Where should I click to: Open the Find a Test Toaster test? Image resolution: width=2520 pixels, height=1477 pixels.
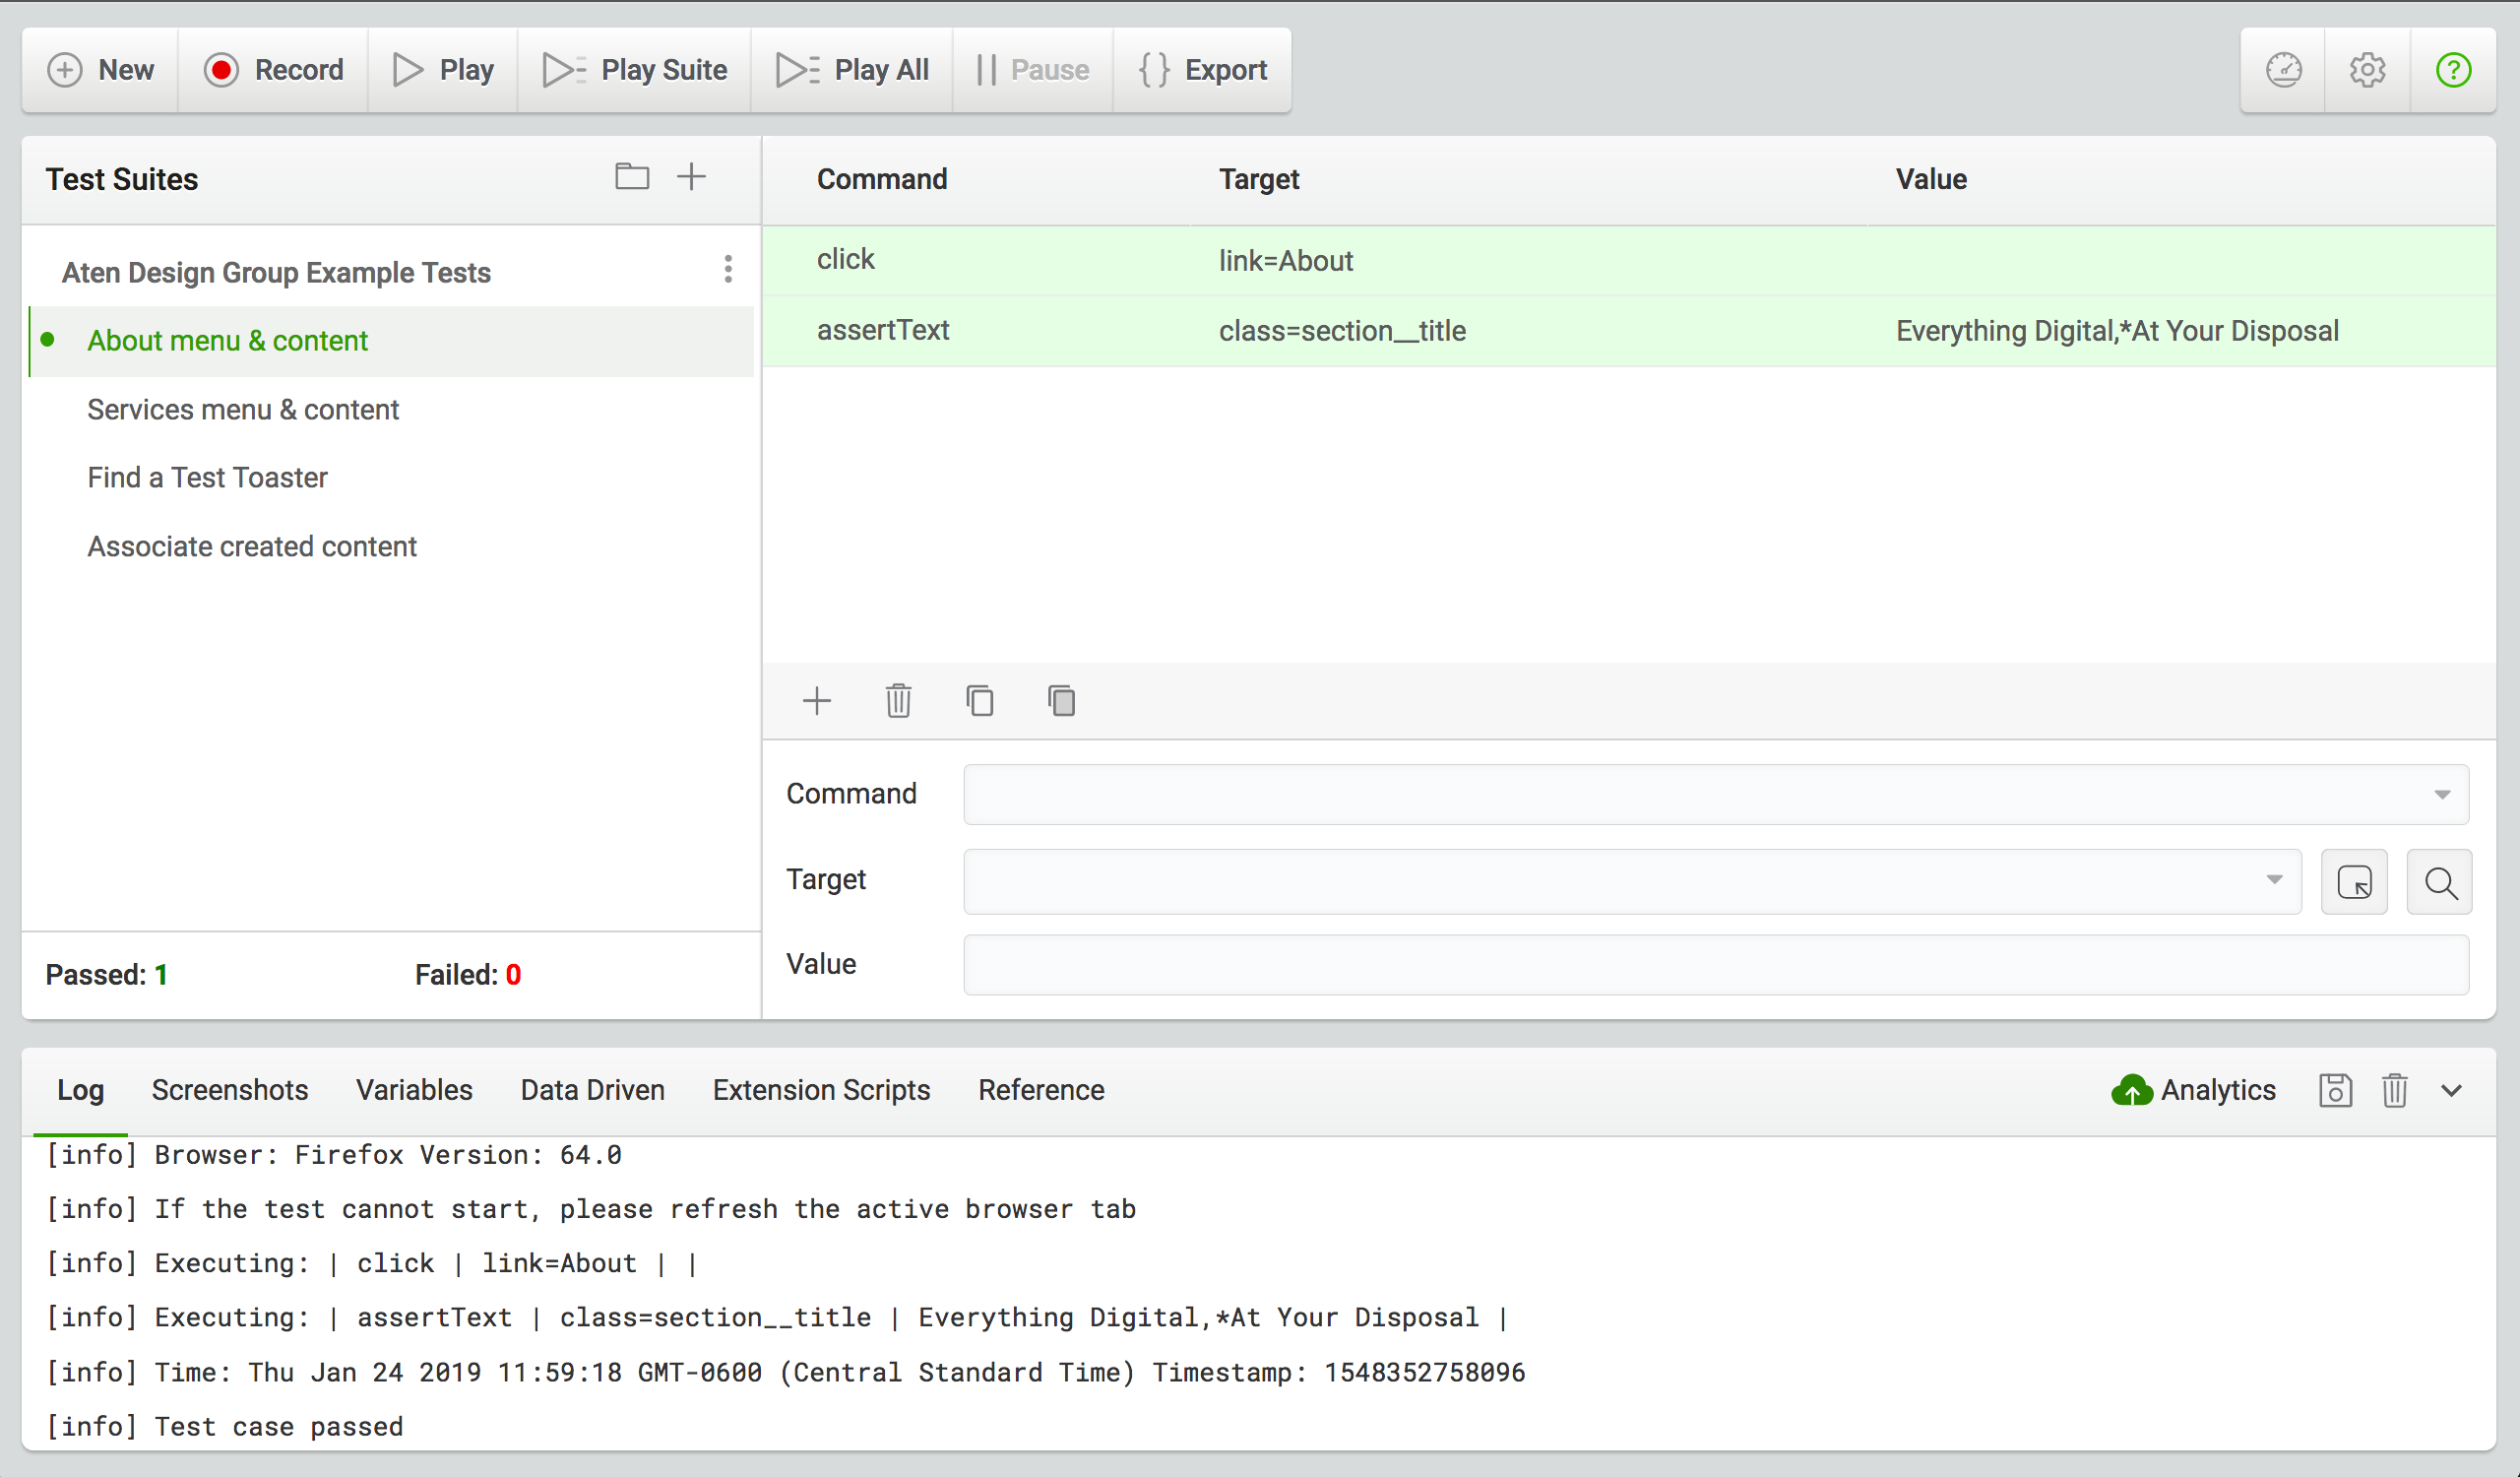coord(207,477)
